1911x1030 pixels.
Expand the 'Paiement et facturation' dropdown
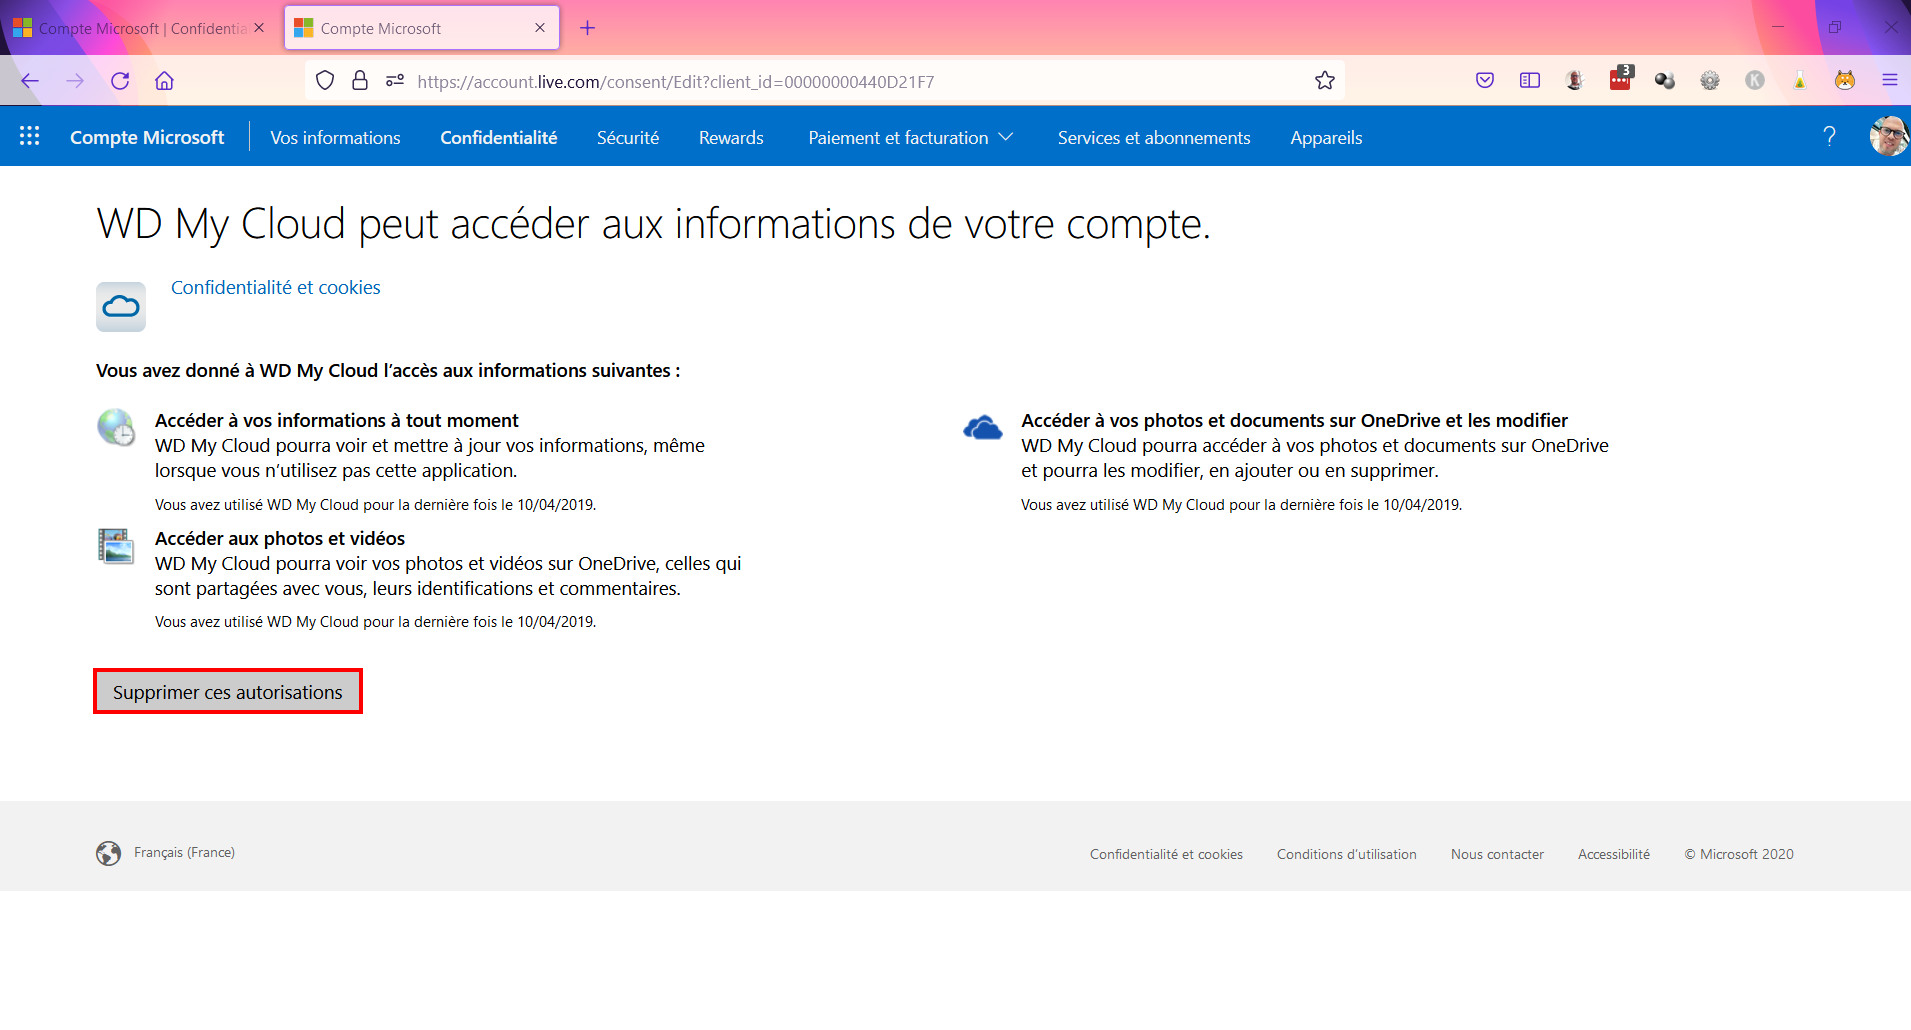tap(911, 138)
